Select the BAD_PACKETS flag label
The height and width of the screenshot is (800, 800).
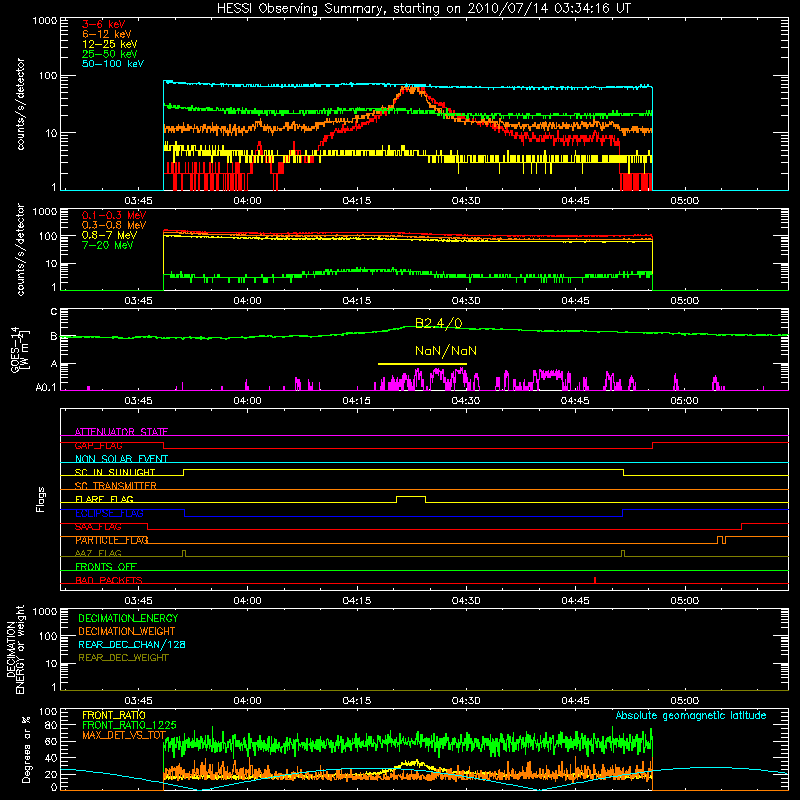tap(109, 580)
